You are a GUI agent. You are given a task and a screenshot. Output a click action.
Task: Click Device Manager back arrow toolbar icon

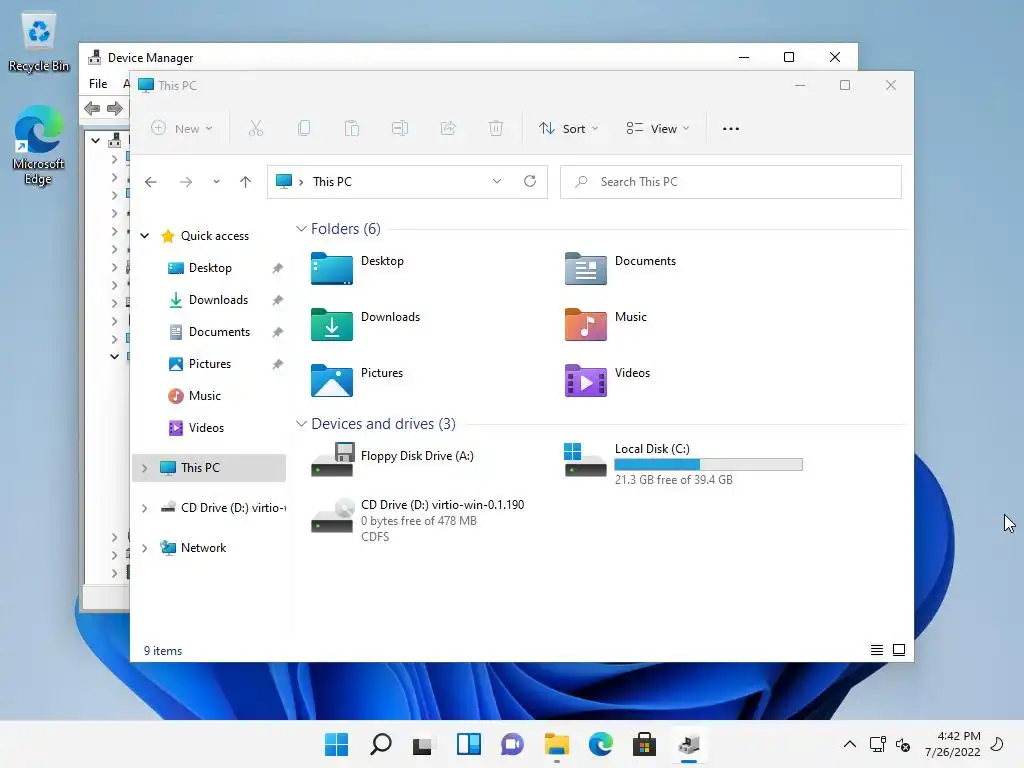tap(92, 108)
